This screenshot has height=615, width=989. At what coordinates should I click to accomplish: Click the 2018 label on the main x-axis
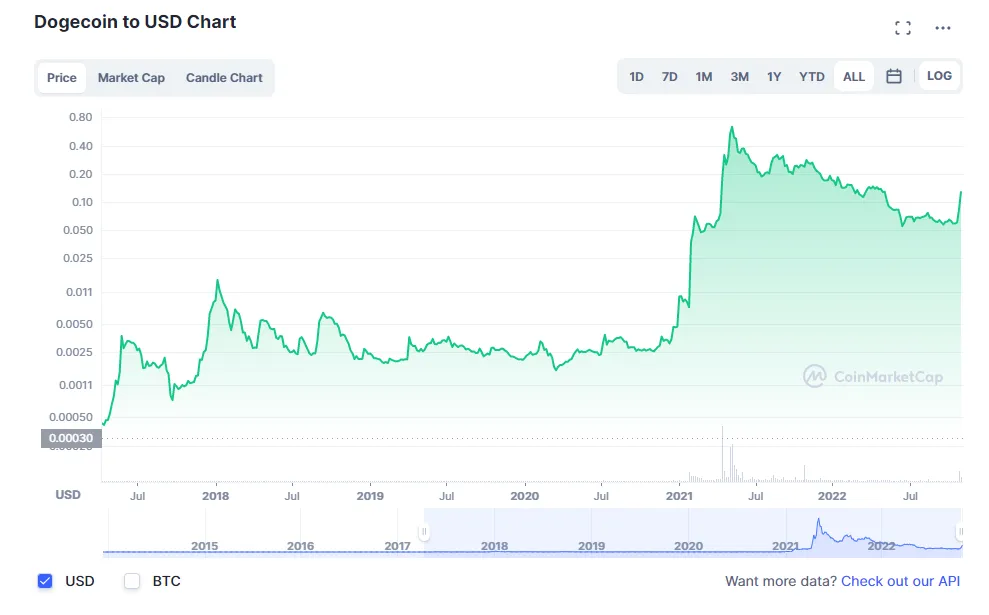[216, 496]
